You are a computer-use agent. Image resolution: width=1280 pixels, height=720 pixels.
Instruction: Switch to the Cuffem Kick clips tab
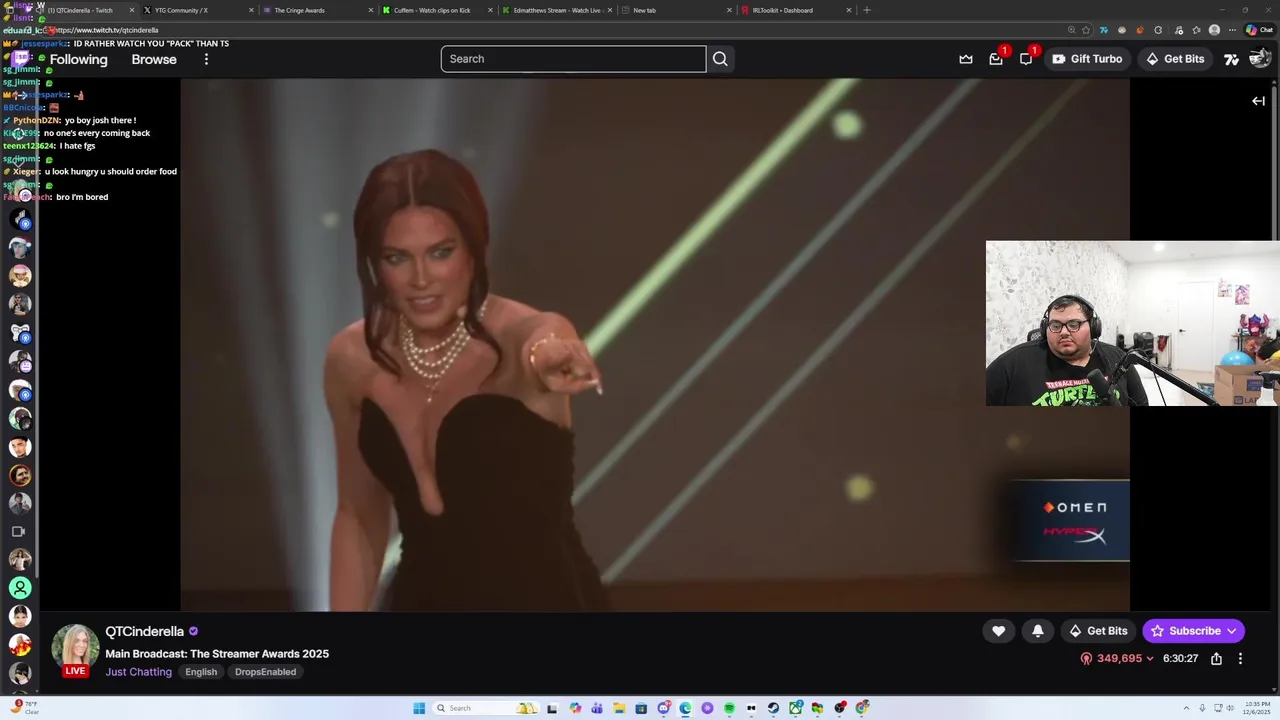point(435,10)
